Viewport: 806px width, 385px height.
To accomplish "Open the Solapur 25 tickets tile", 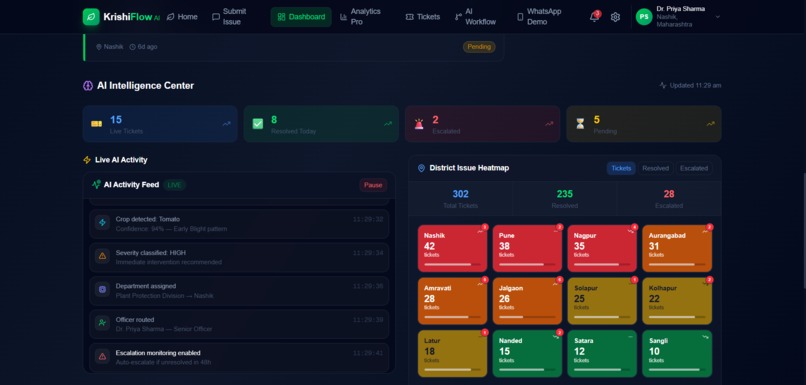I will pyautogui.click(x=602, y=301).
